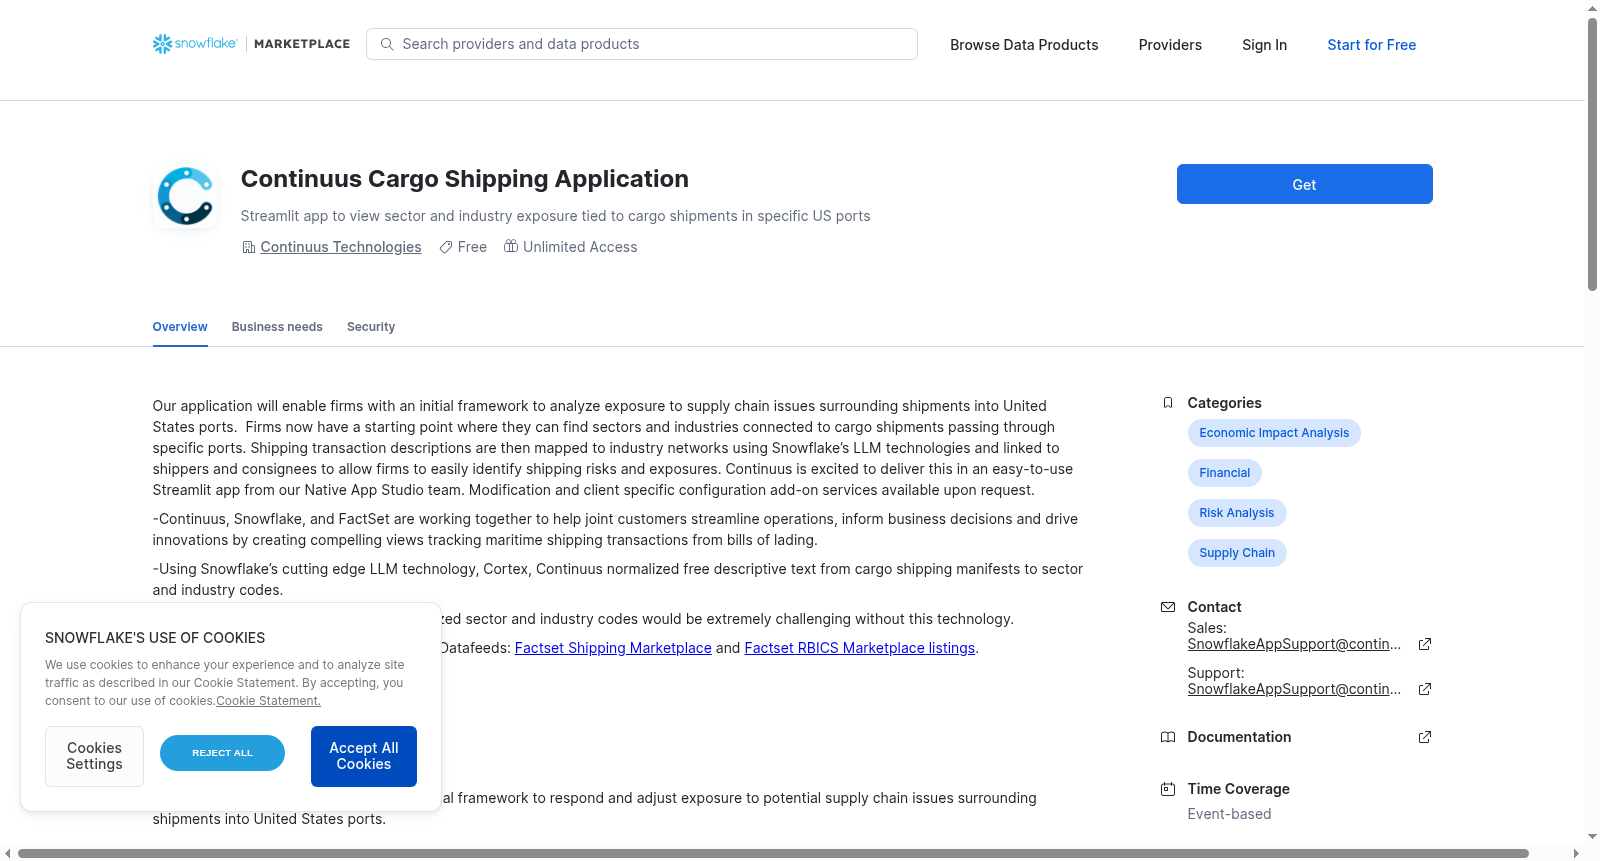Click the Continuus app logo thumbnail

click(186, 196)
